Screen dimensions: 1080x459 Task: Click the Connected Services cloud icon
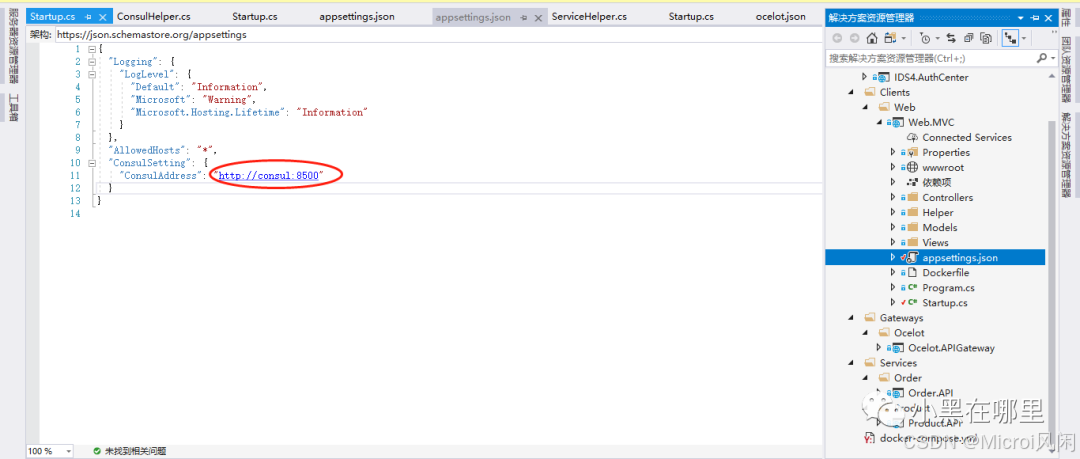912,138
